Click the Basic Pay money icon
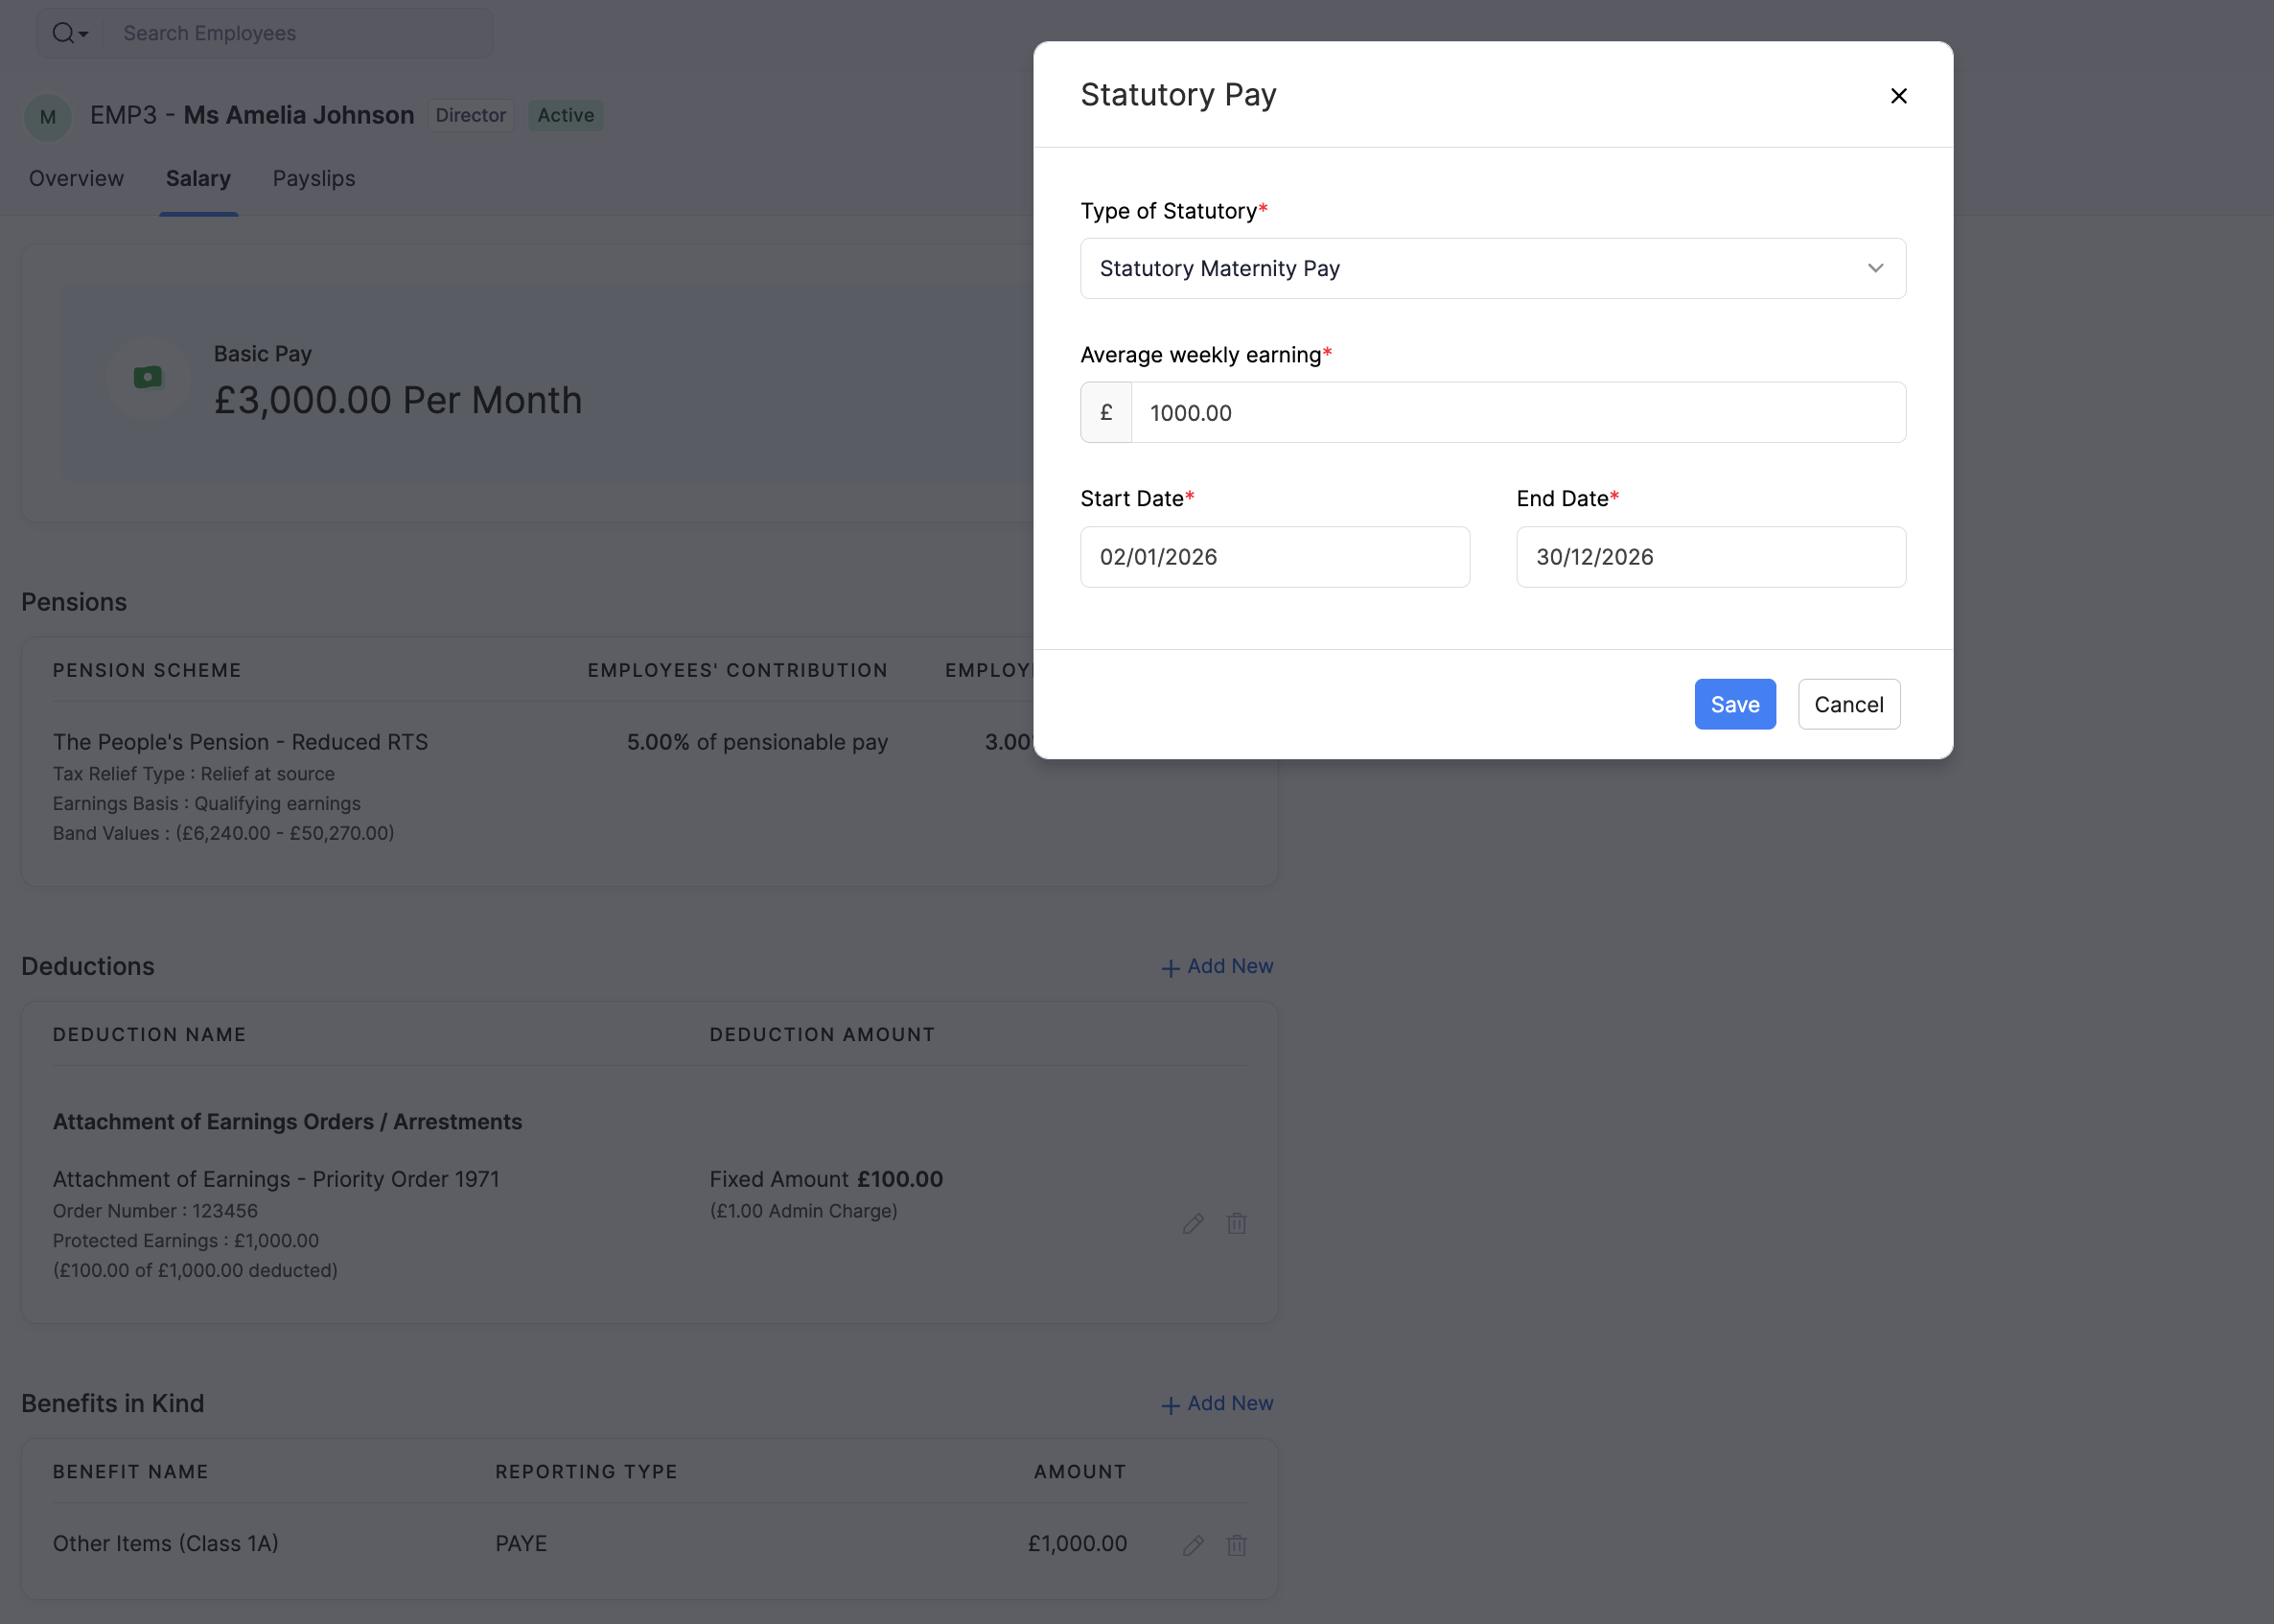2274x1624 pixels. (x=148, y=377)
